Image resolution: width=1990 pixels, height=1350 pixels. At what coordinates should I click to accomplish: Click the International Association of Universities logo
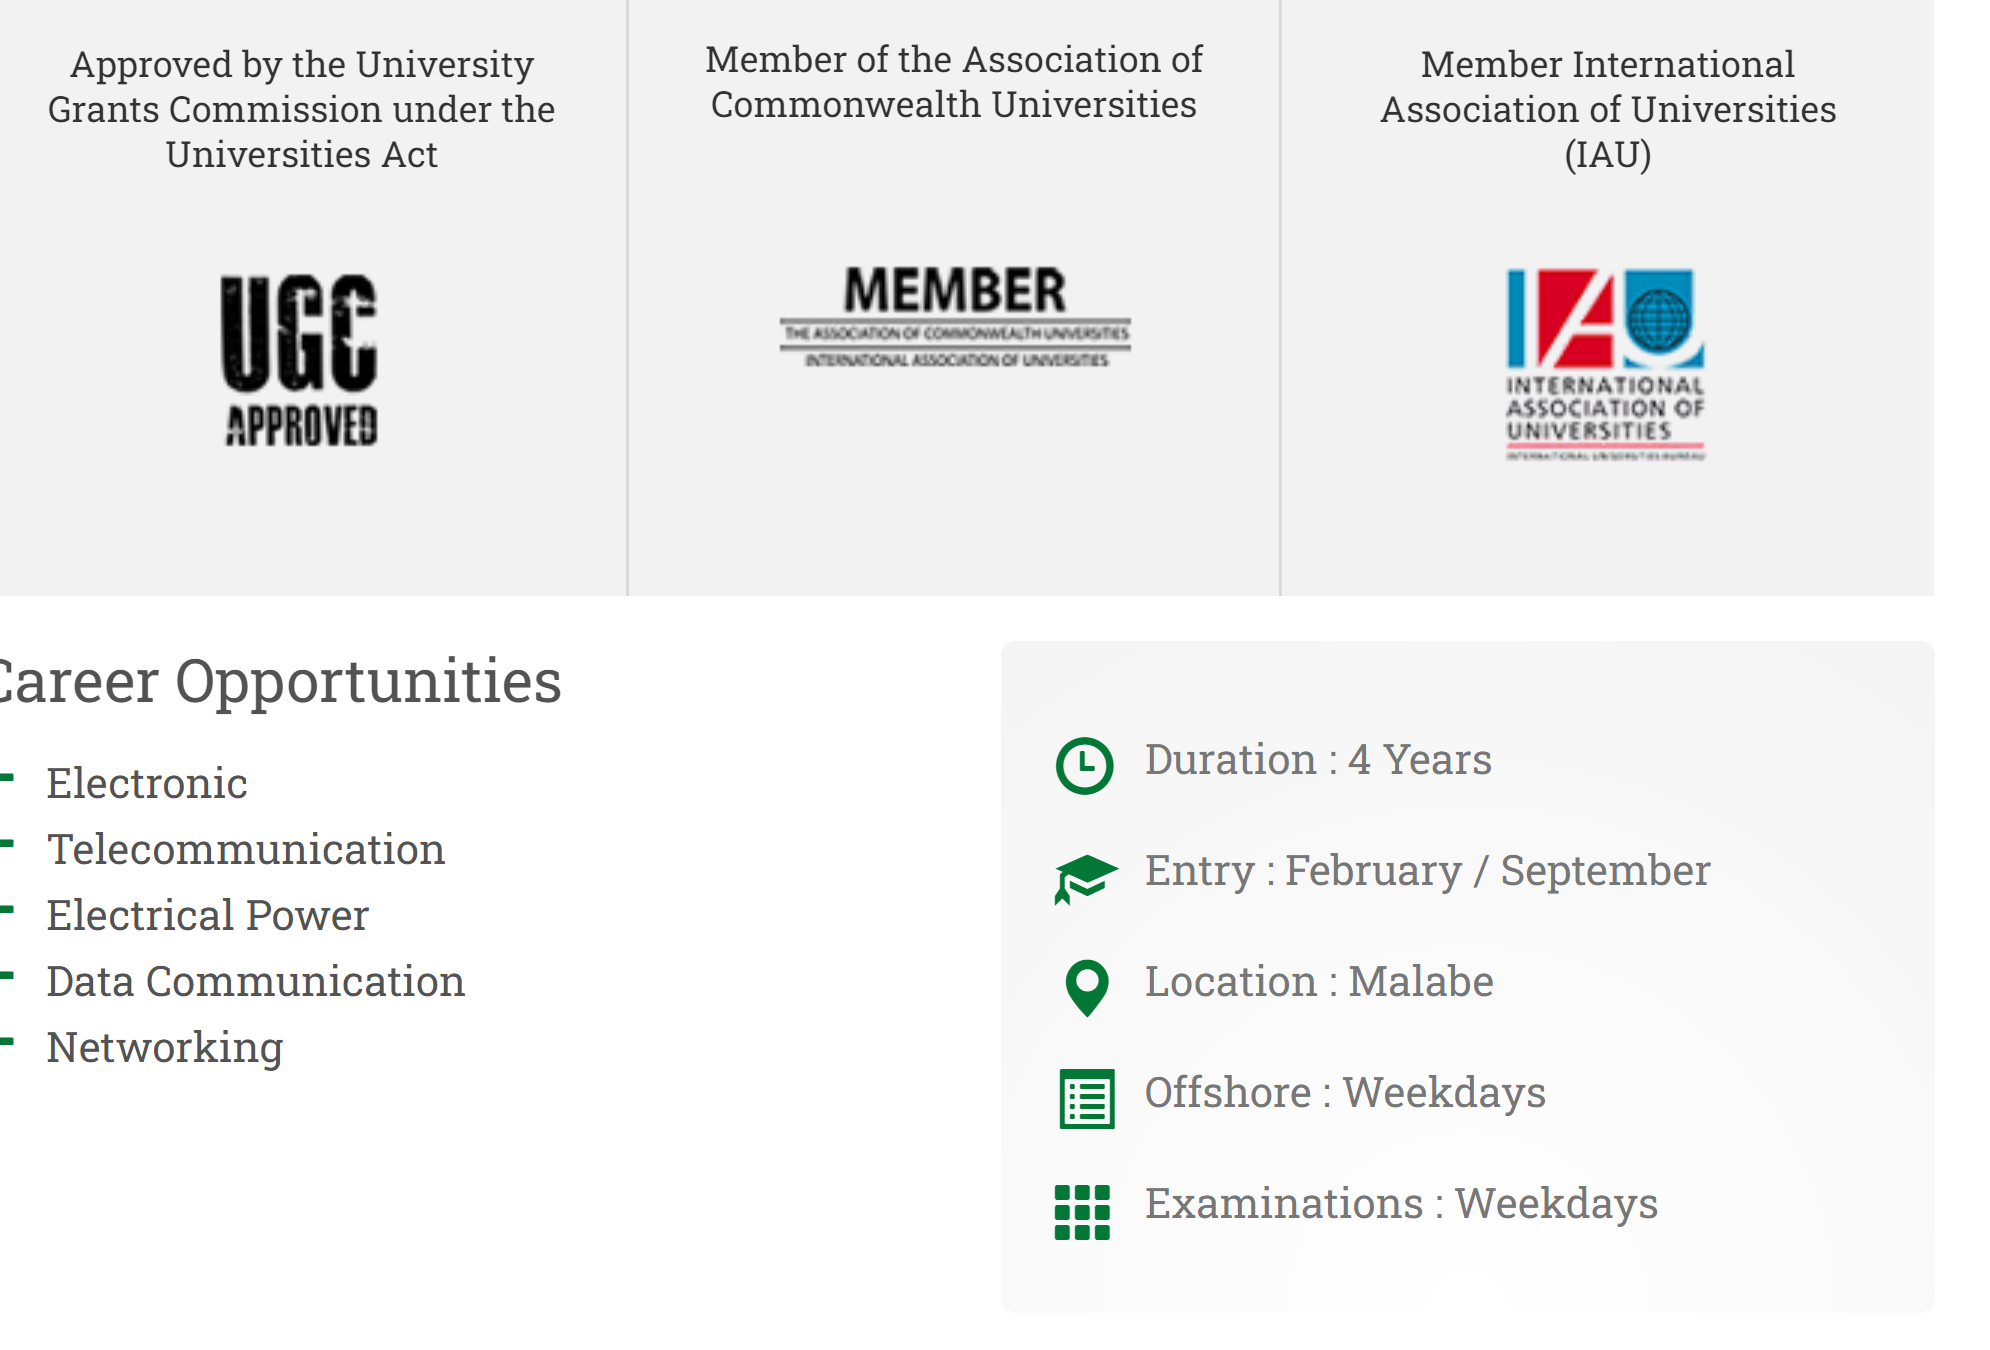coord(1606,364)
